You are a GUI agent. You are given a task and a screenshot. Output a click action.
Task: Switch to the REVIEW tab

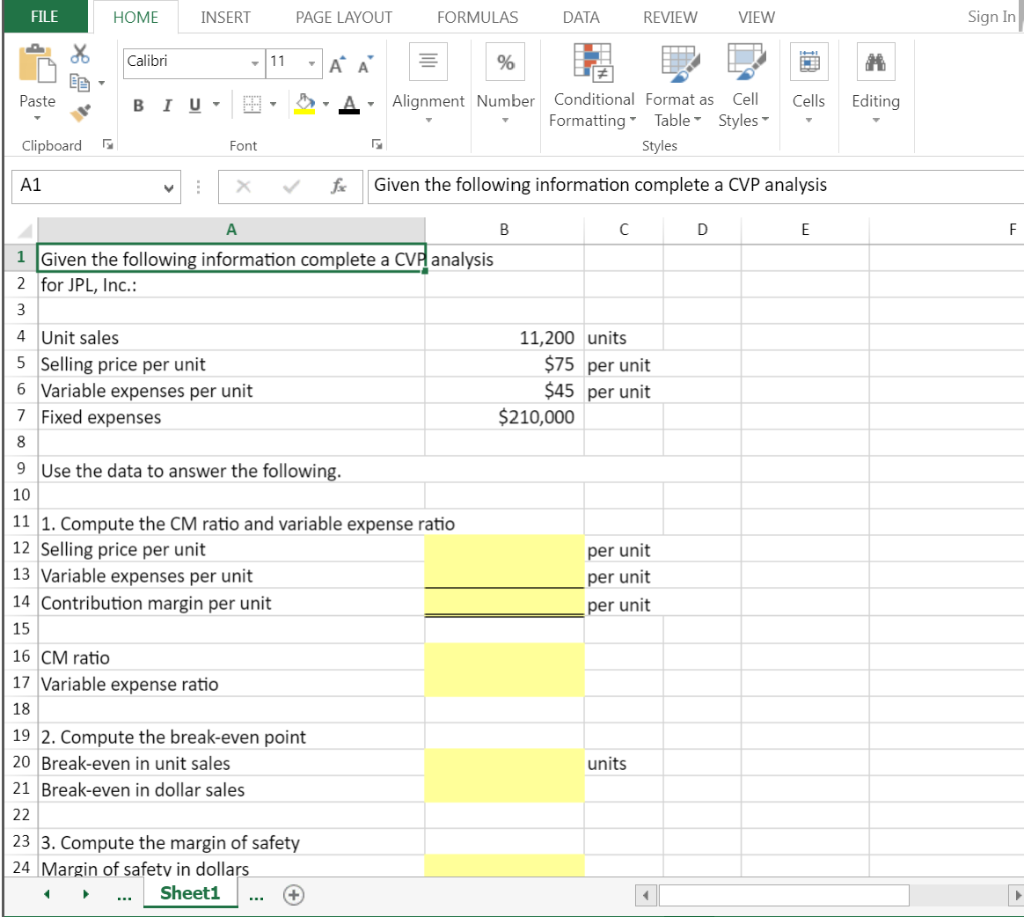(670, 18)
